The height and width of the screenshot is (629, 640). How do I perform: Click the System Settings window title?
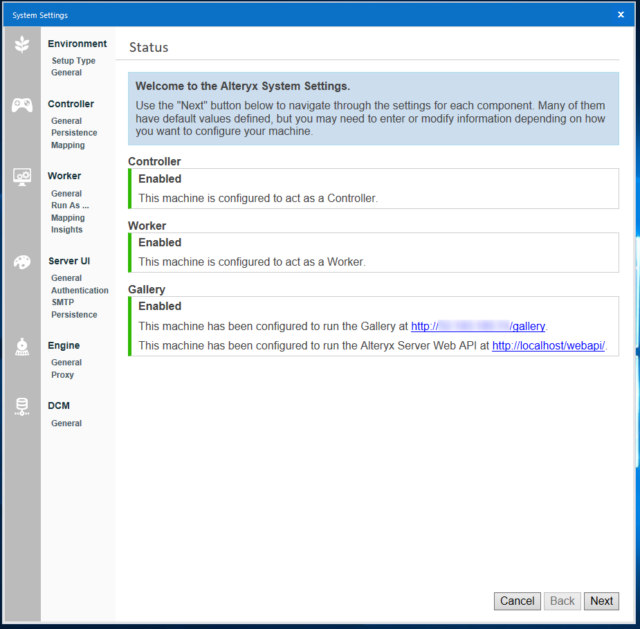tap(40, 15)
